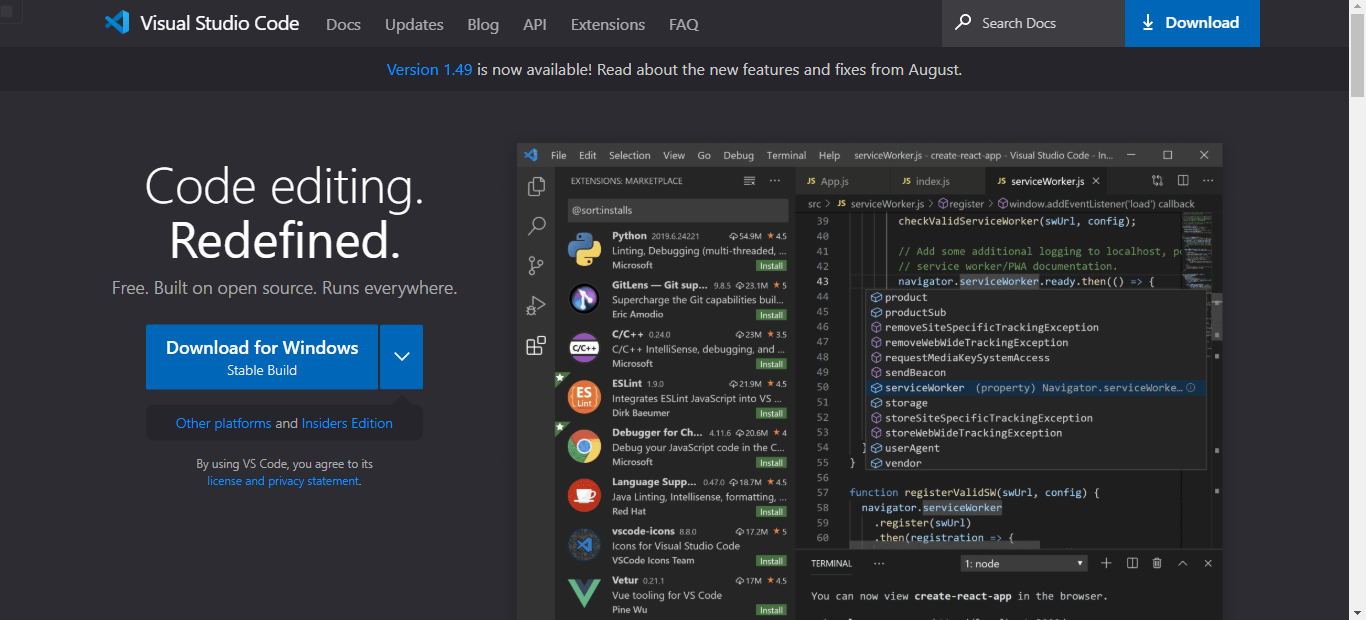Open Run and Debug from the activity bar

pyautogui.click(x=536, y=305)
